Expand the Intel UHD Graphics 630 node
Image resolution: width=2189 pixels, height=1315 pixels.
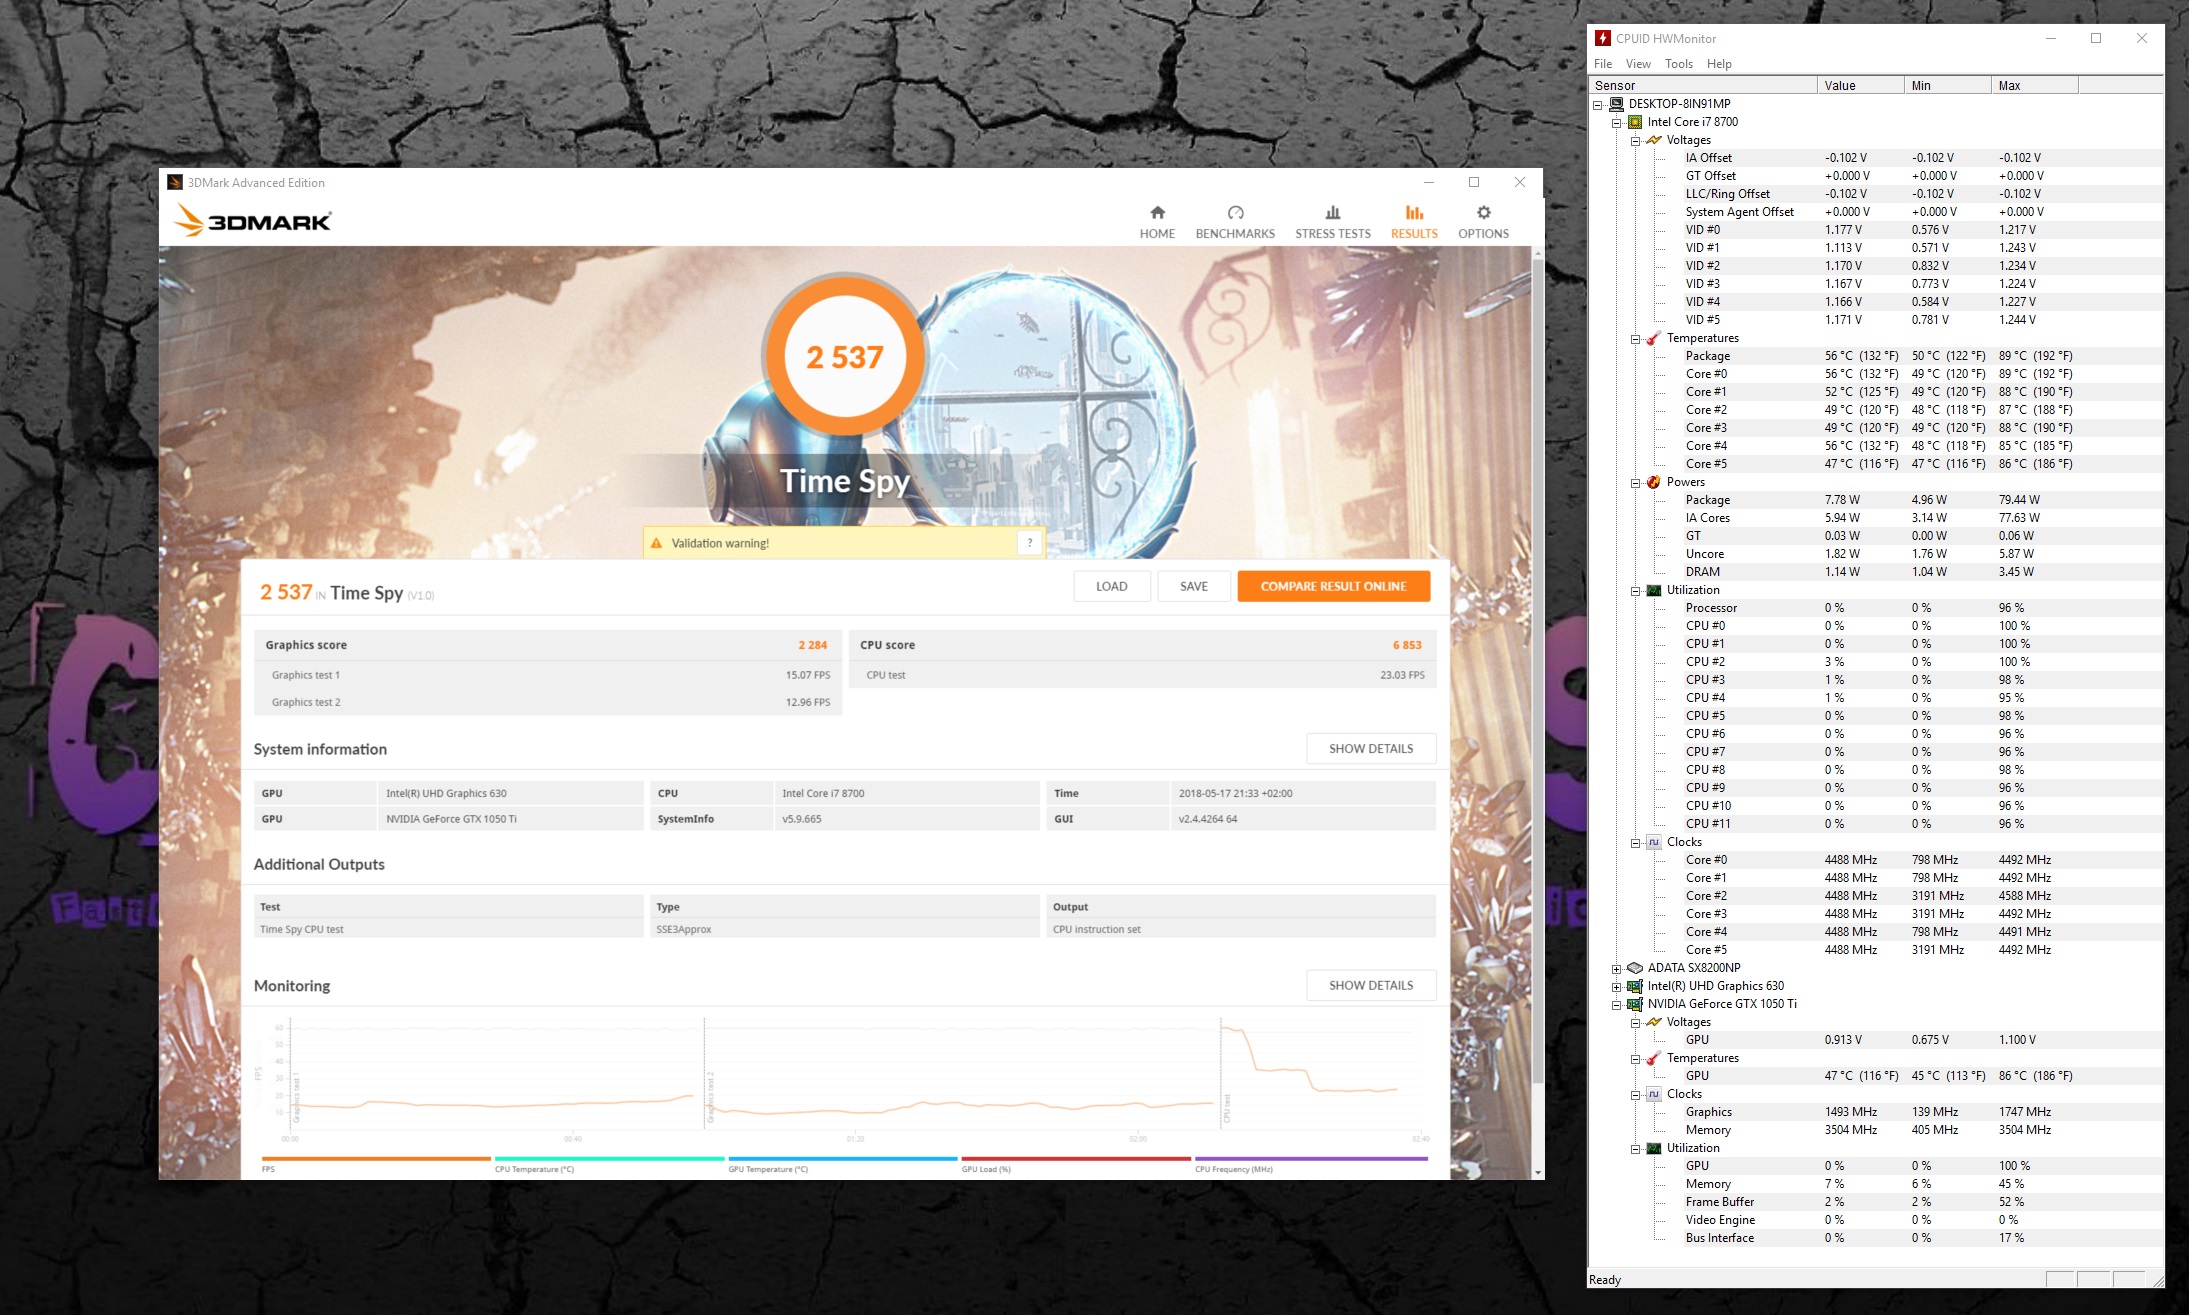pos(1616,987)
